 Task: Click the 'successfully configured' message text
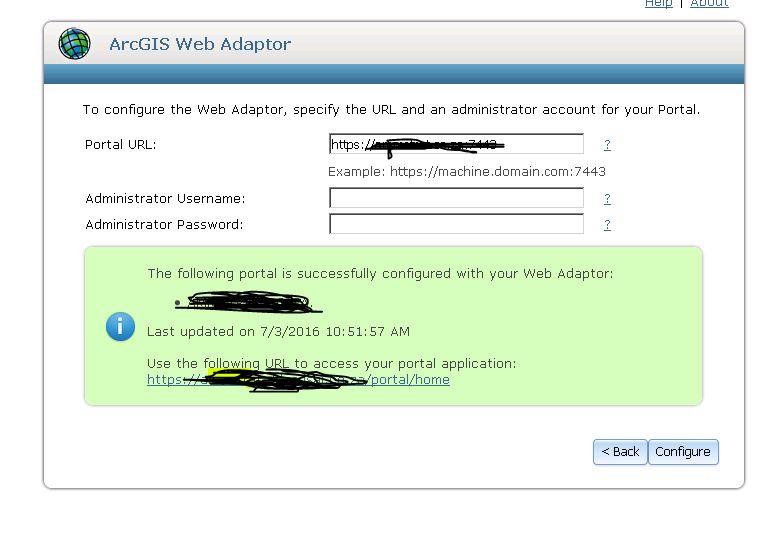tap(381, 274)
